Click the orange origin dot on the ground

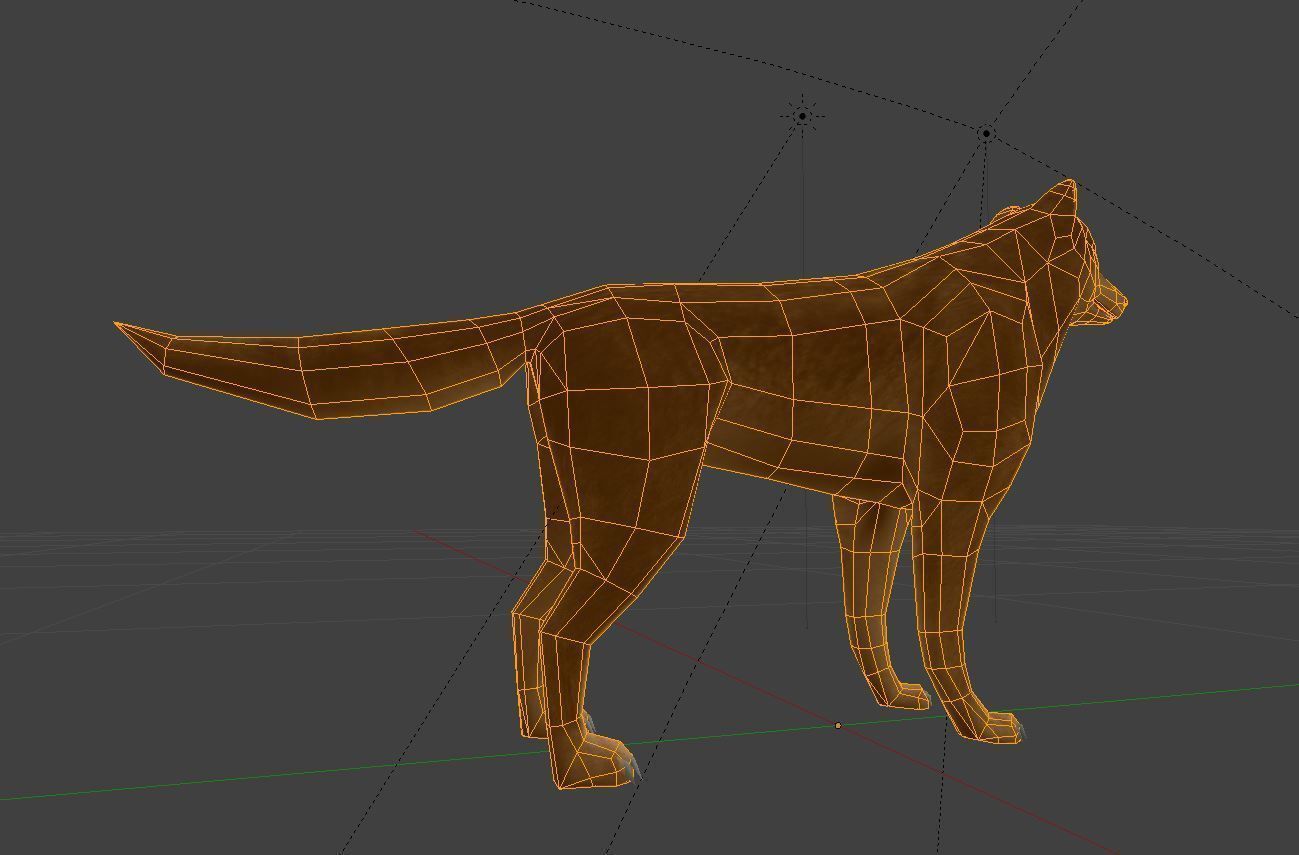click(x=838, y=725)
